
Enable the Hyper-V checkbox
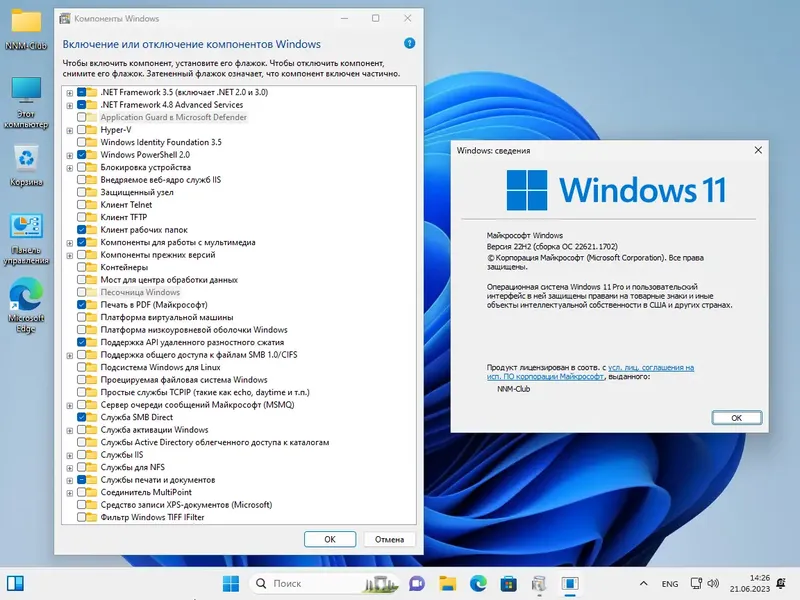tap(82, 130)
